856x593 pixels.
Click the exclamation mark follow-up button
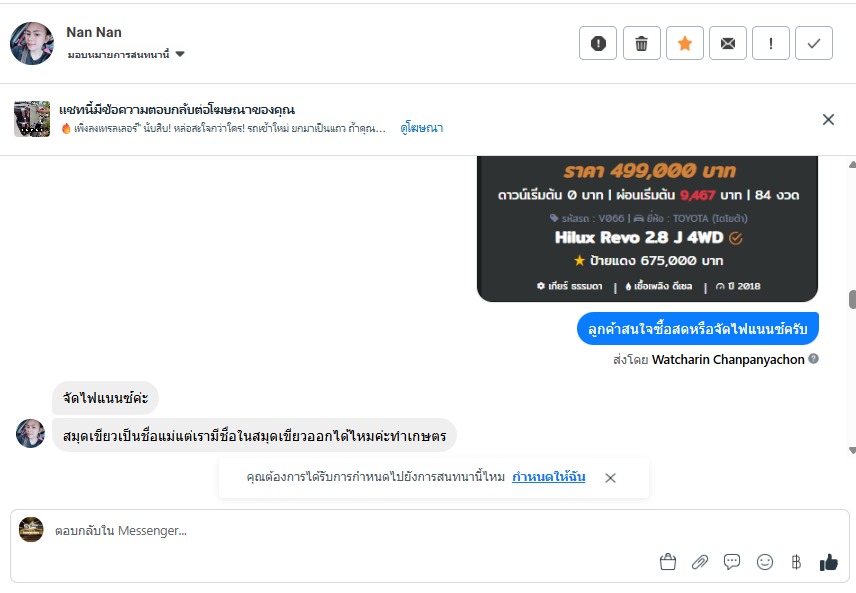click(x=771, y=43)
